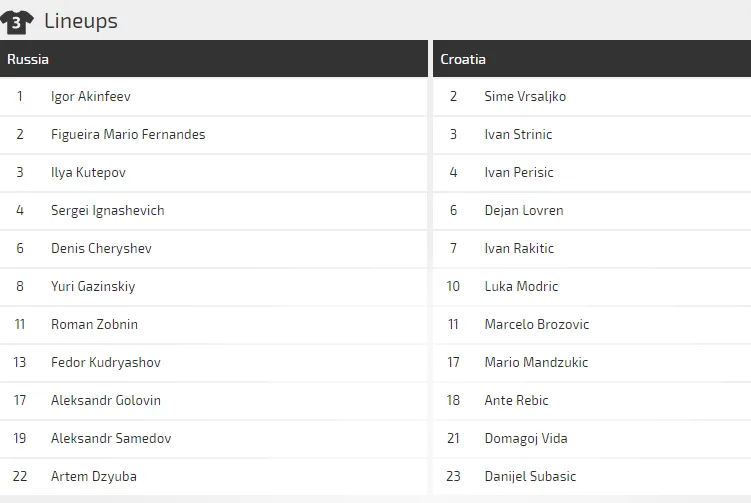Open Sime Vrsaljko player link
Screen dimensions: 751x503
click(x=525, y=97)
